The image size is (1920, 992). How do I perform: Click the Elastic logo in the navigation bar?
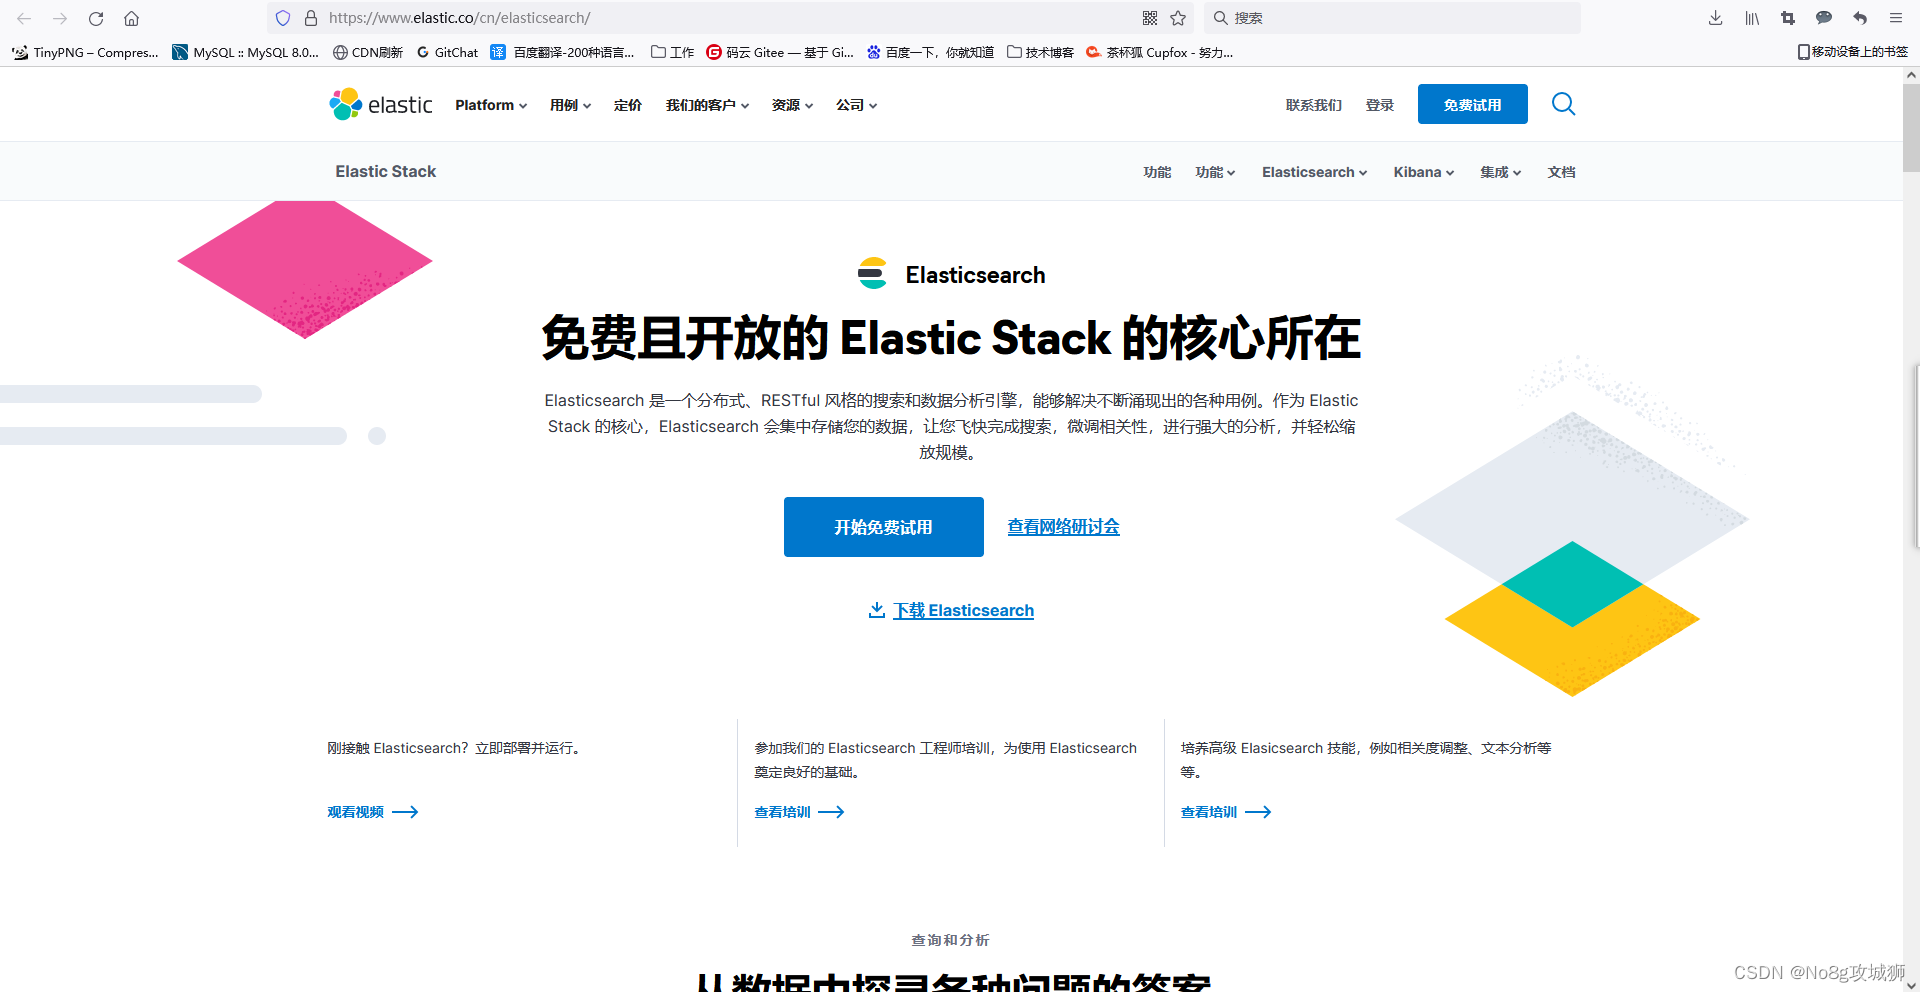380,104
